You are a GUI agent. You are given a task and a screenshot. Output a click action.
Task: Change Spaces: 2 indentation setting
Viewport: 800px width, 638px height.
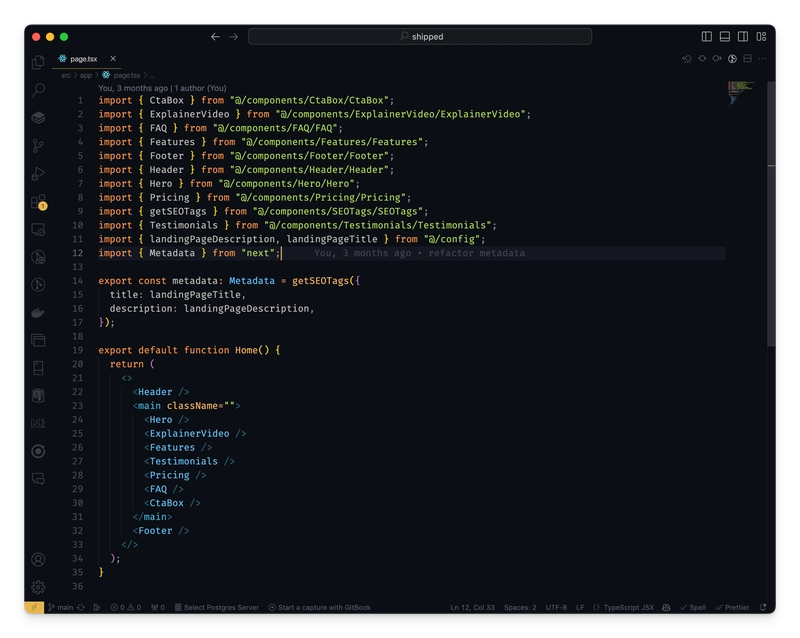520,607
